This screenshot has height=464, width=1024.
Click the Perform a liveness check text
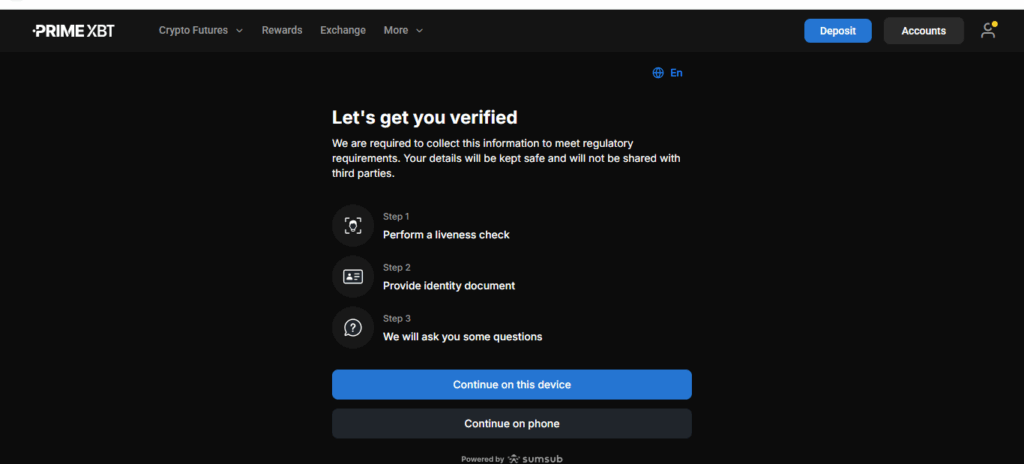click(x=446, y=235)
